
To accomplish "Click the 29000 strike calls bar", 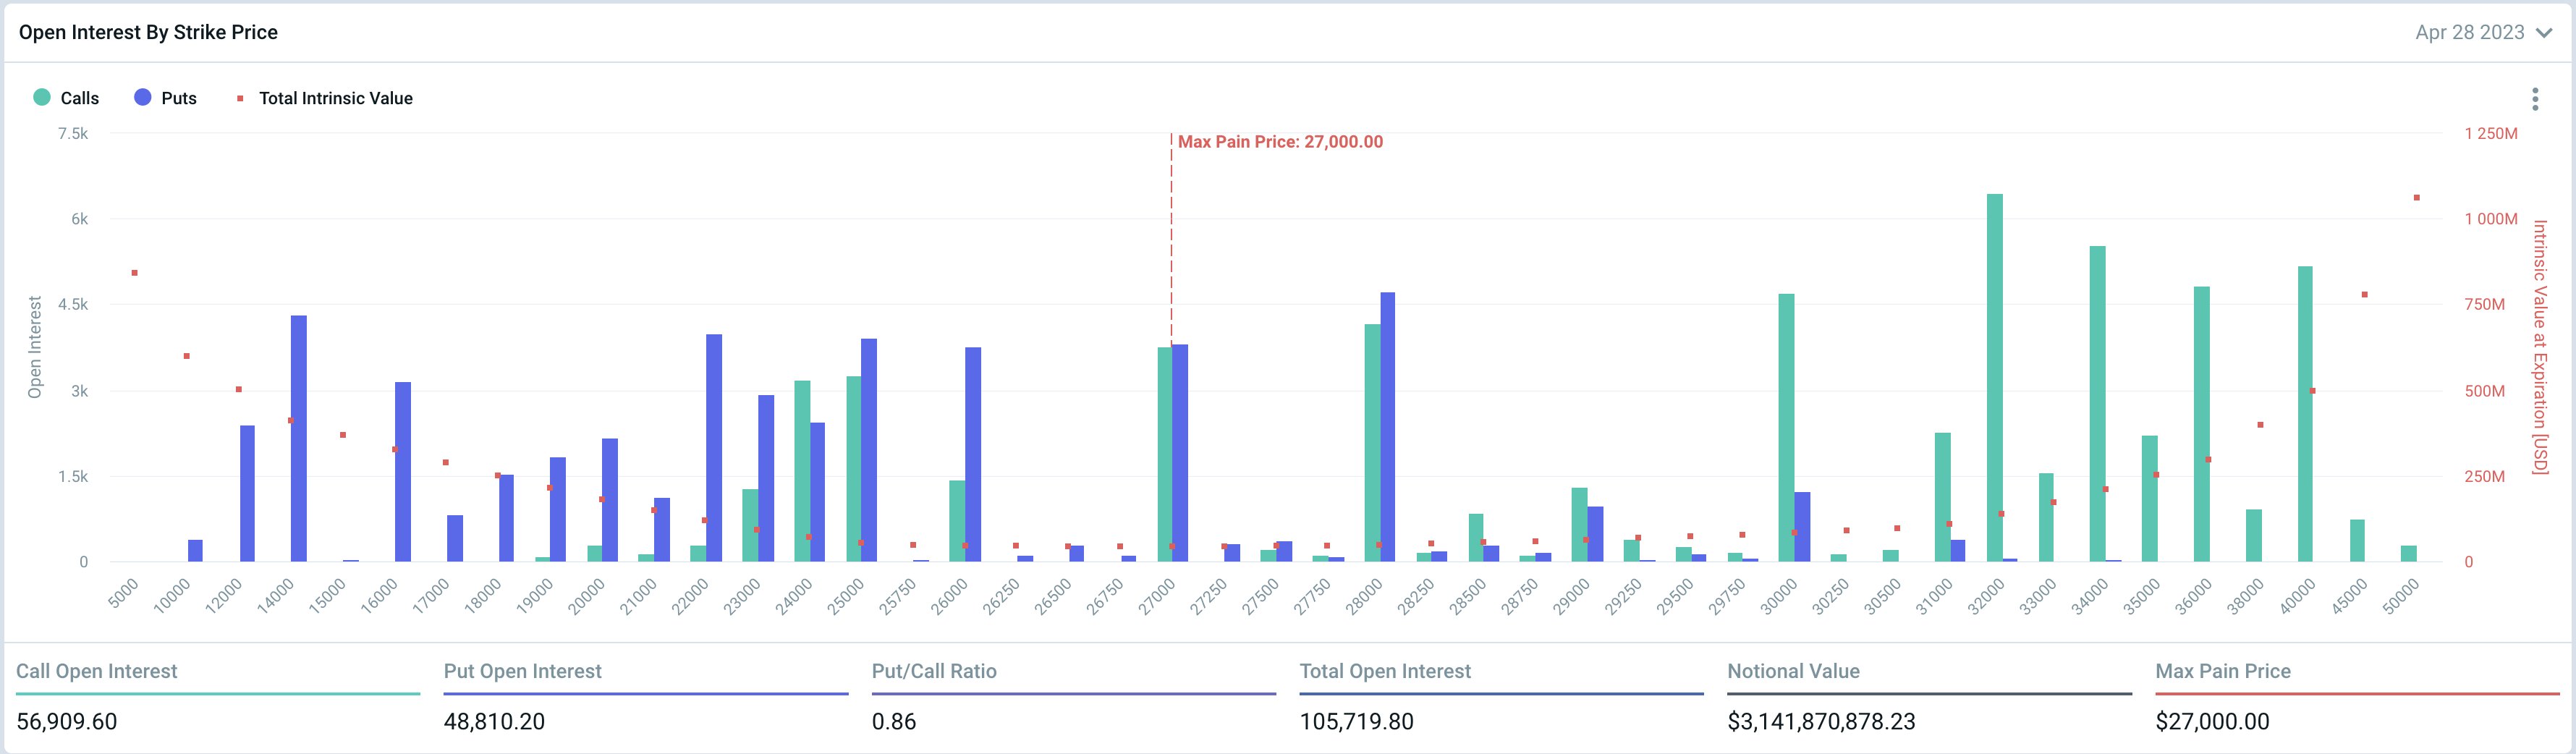I will (x=1579, y=525).
